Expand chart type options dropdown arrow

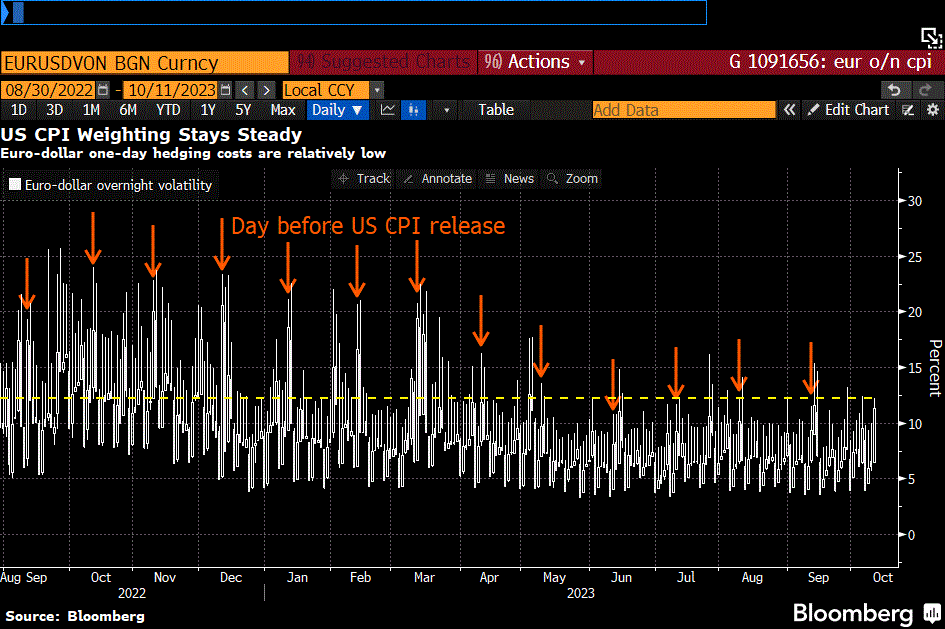pyautogui.click(x=447, y=110)
